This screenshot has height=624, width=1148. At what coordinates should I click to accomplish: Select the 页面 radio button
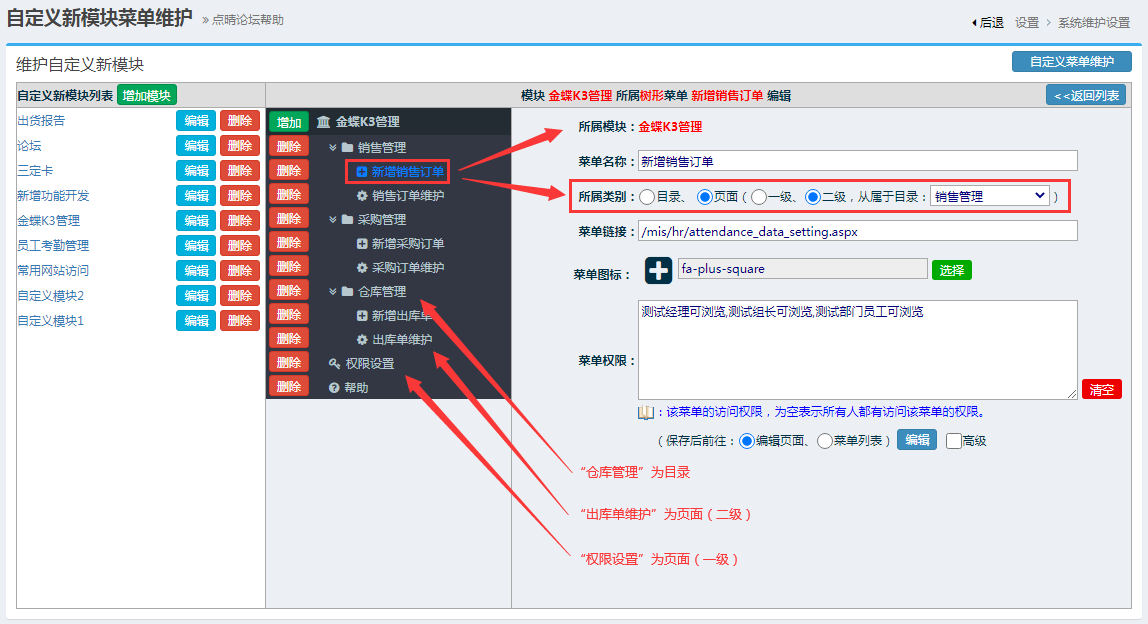click(704, 196)
